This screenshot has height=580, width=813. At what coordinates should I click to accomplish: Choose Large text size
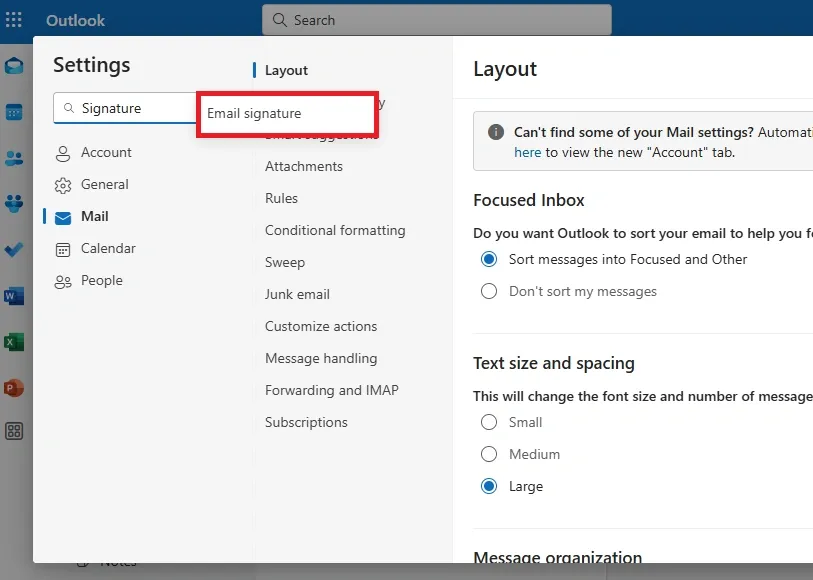pyautogui.click(x=488, y=486)
